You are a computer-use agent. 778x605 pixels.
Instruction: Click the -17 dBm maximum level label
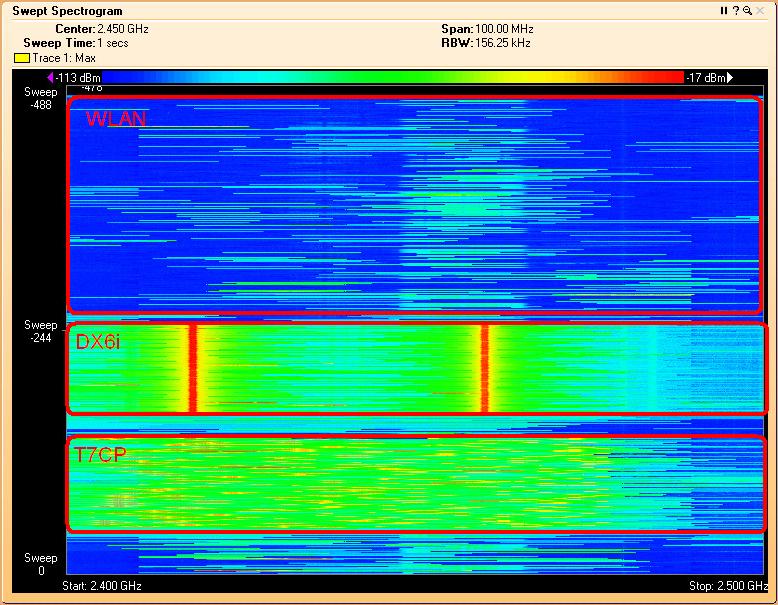click(x=706, y=77)
